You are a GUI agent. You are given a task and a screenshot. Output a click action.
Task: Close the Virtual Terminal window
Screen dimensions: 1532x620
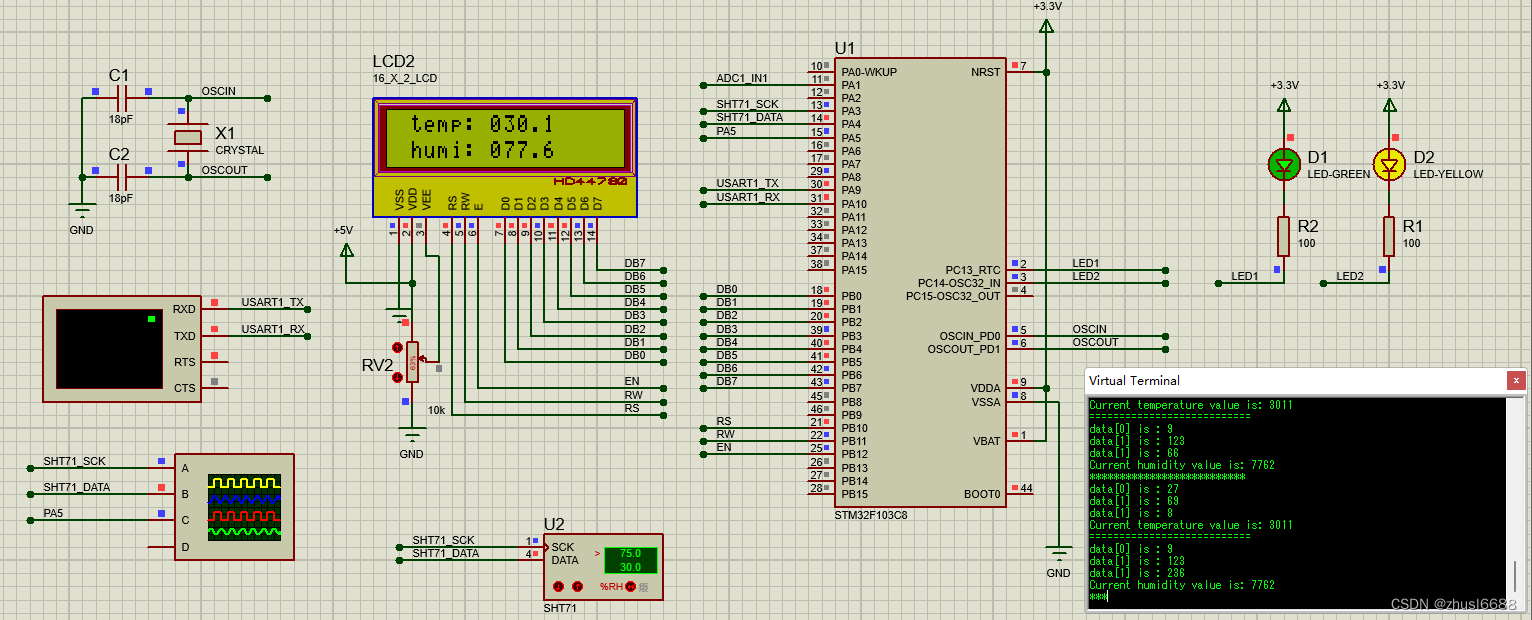(1518, 380)
